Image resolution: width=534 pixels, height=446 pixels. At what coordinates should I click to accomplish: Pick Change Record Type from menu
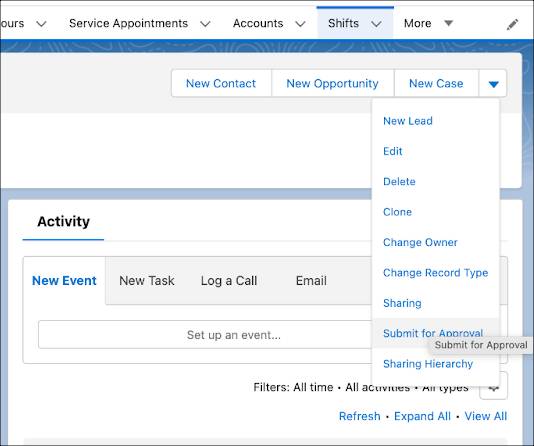pos(436,273)
